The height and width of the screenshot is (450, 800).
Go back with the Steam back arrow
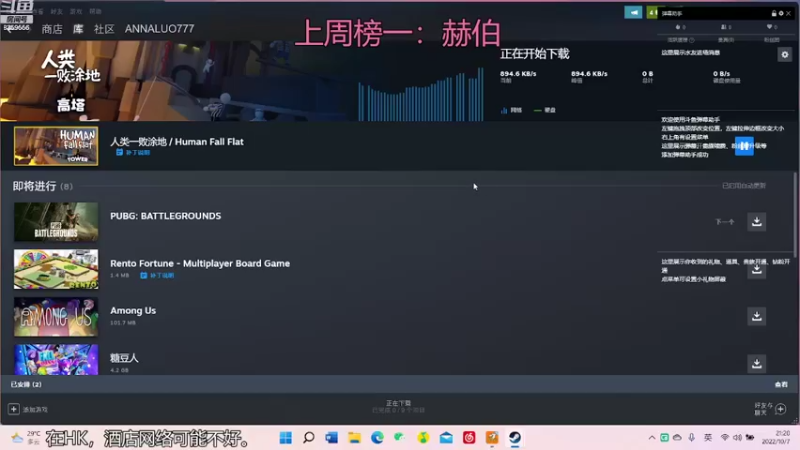[x=9, y=29]
